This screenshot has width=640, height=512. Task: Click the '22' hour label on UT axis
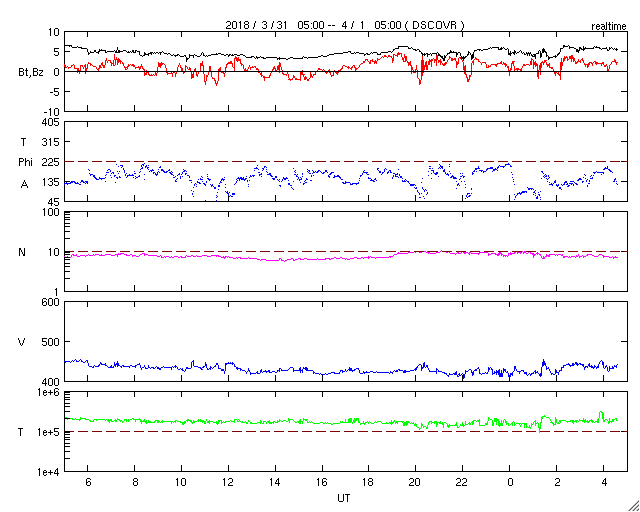(463, 482)
